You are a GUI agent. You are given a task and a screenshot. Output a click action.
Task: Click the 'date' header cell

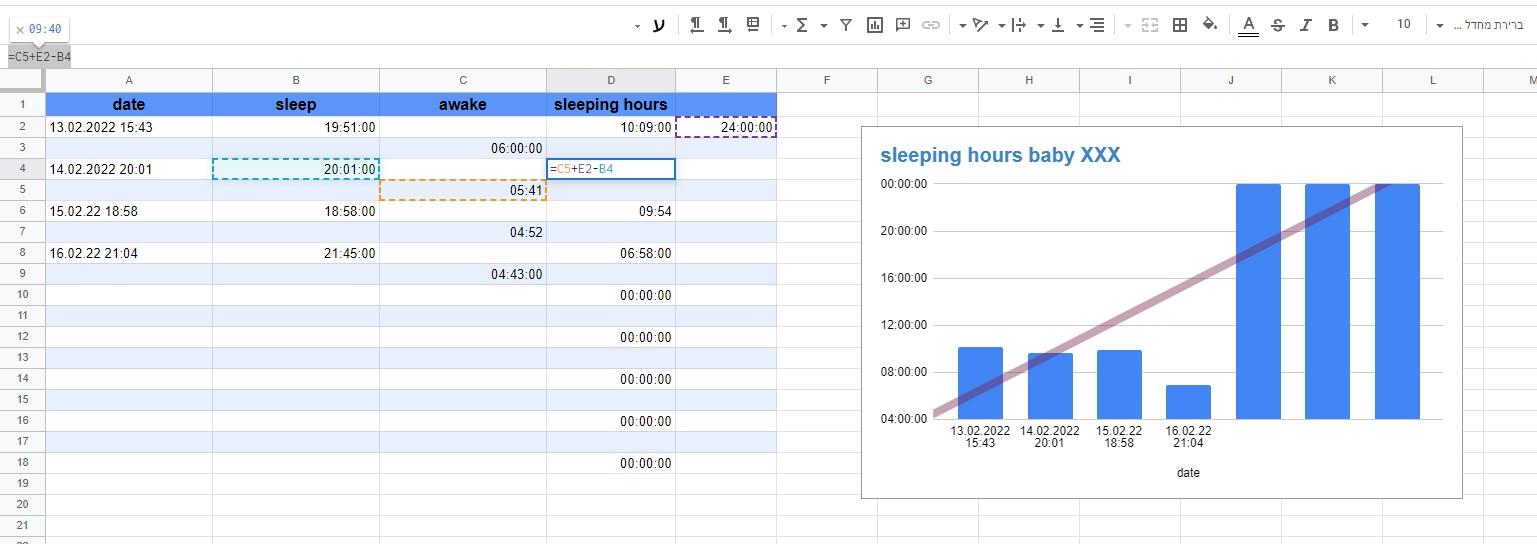click(129, 104)
